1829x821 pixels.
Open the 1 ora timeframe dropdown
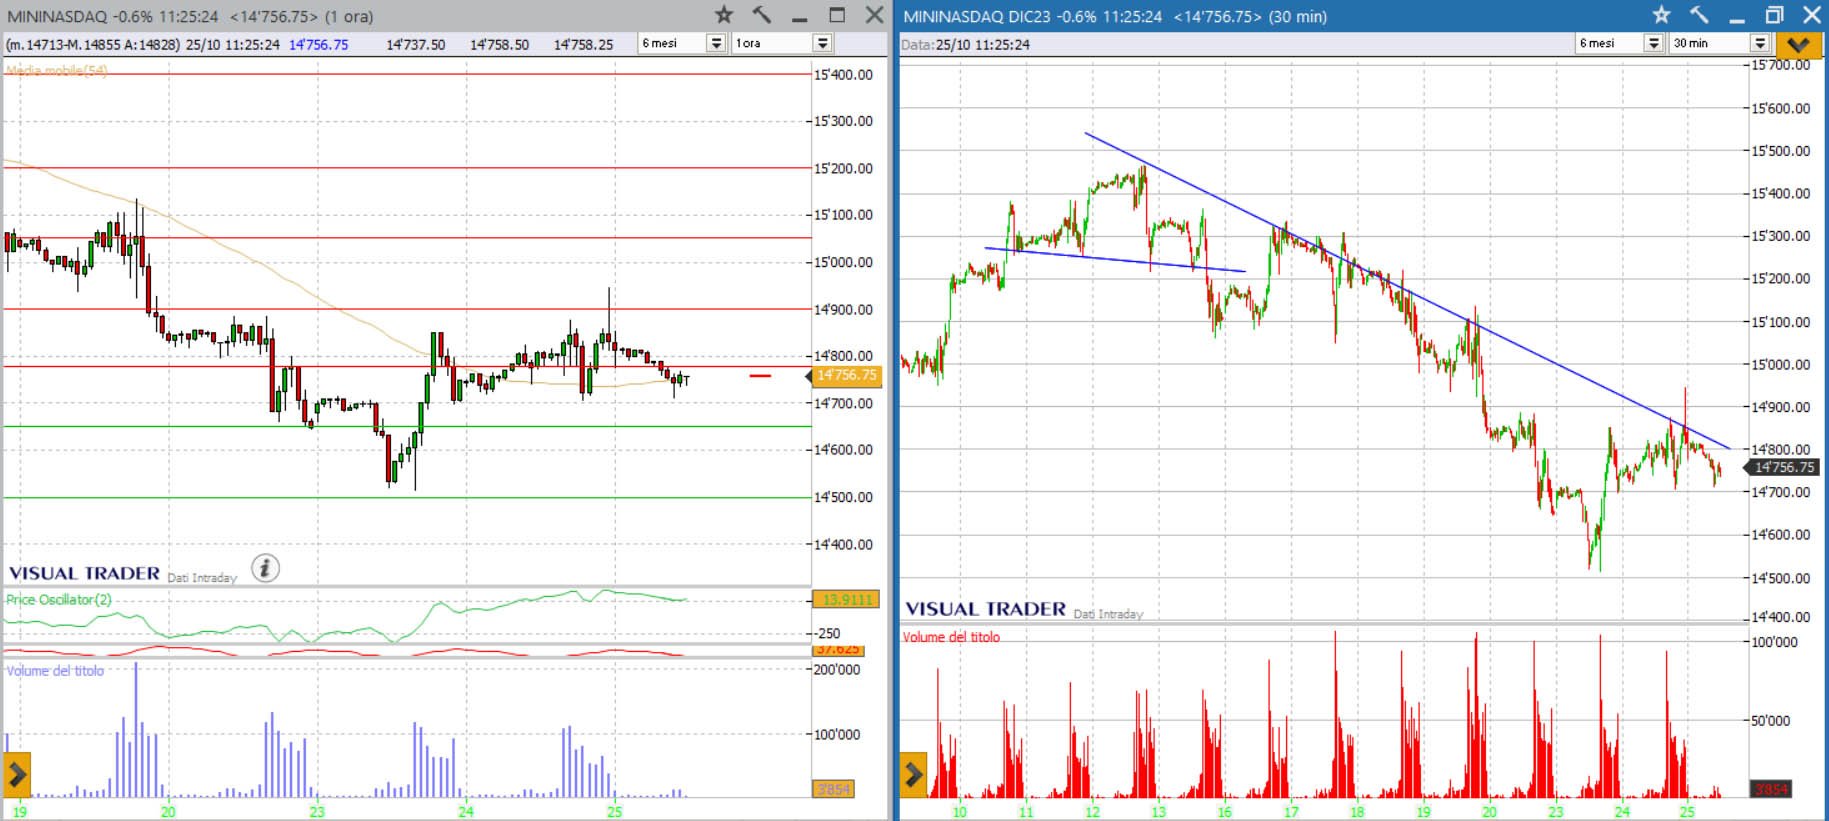[822, 43]
